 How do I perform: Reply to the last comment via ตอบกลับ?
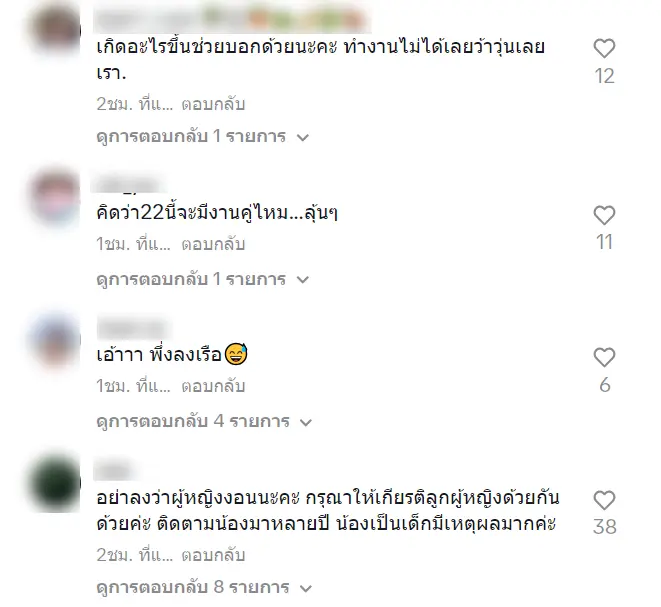[213, 555]
